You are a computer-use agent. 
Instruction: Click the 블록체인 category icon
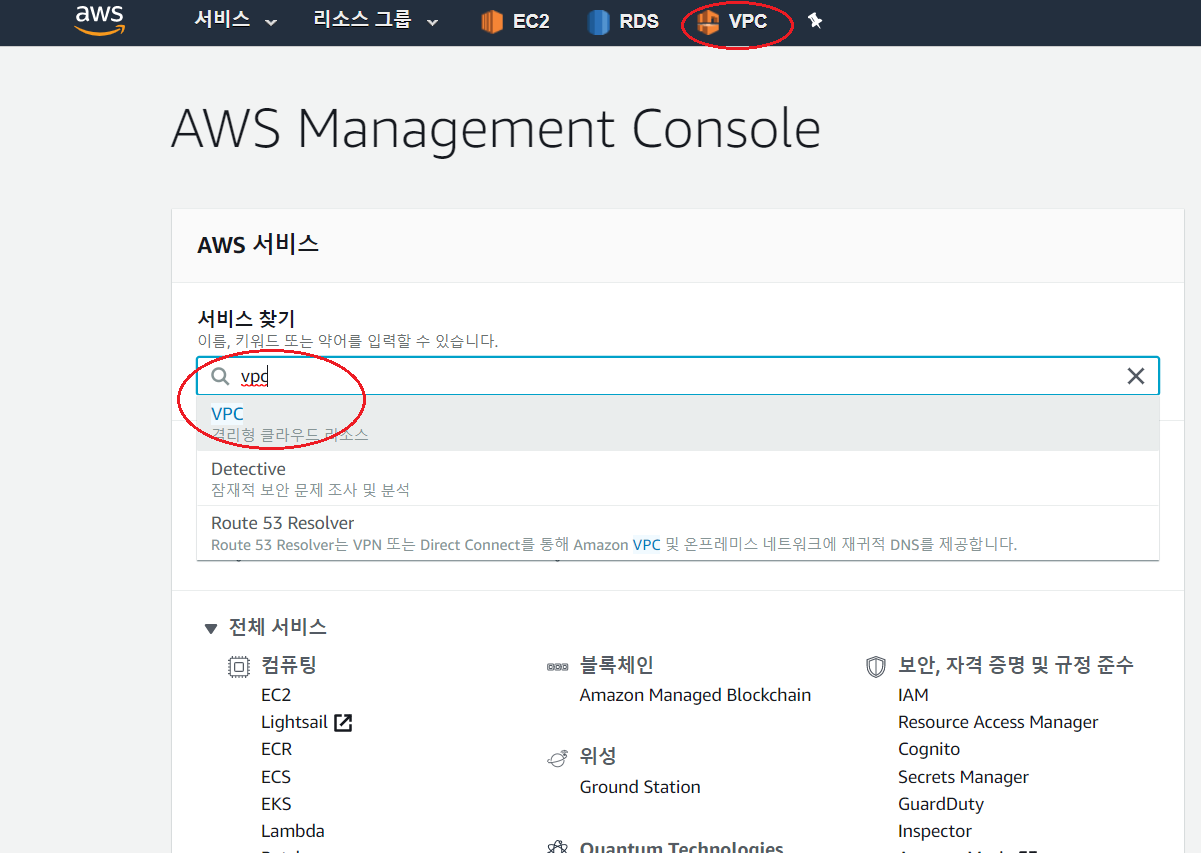pos(558,667)
